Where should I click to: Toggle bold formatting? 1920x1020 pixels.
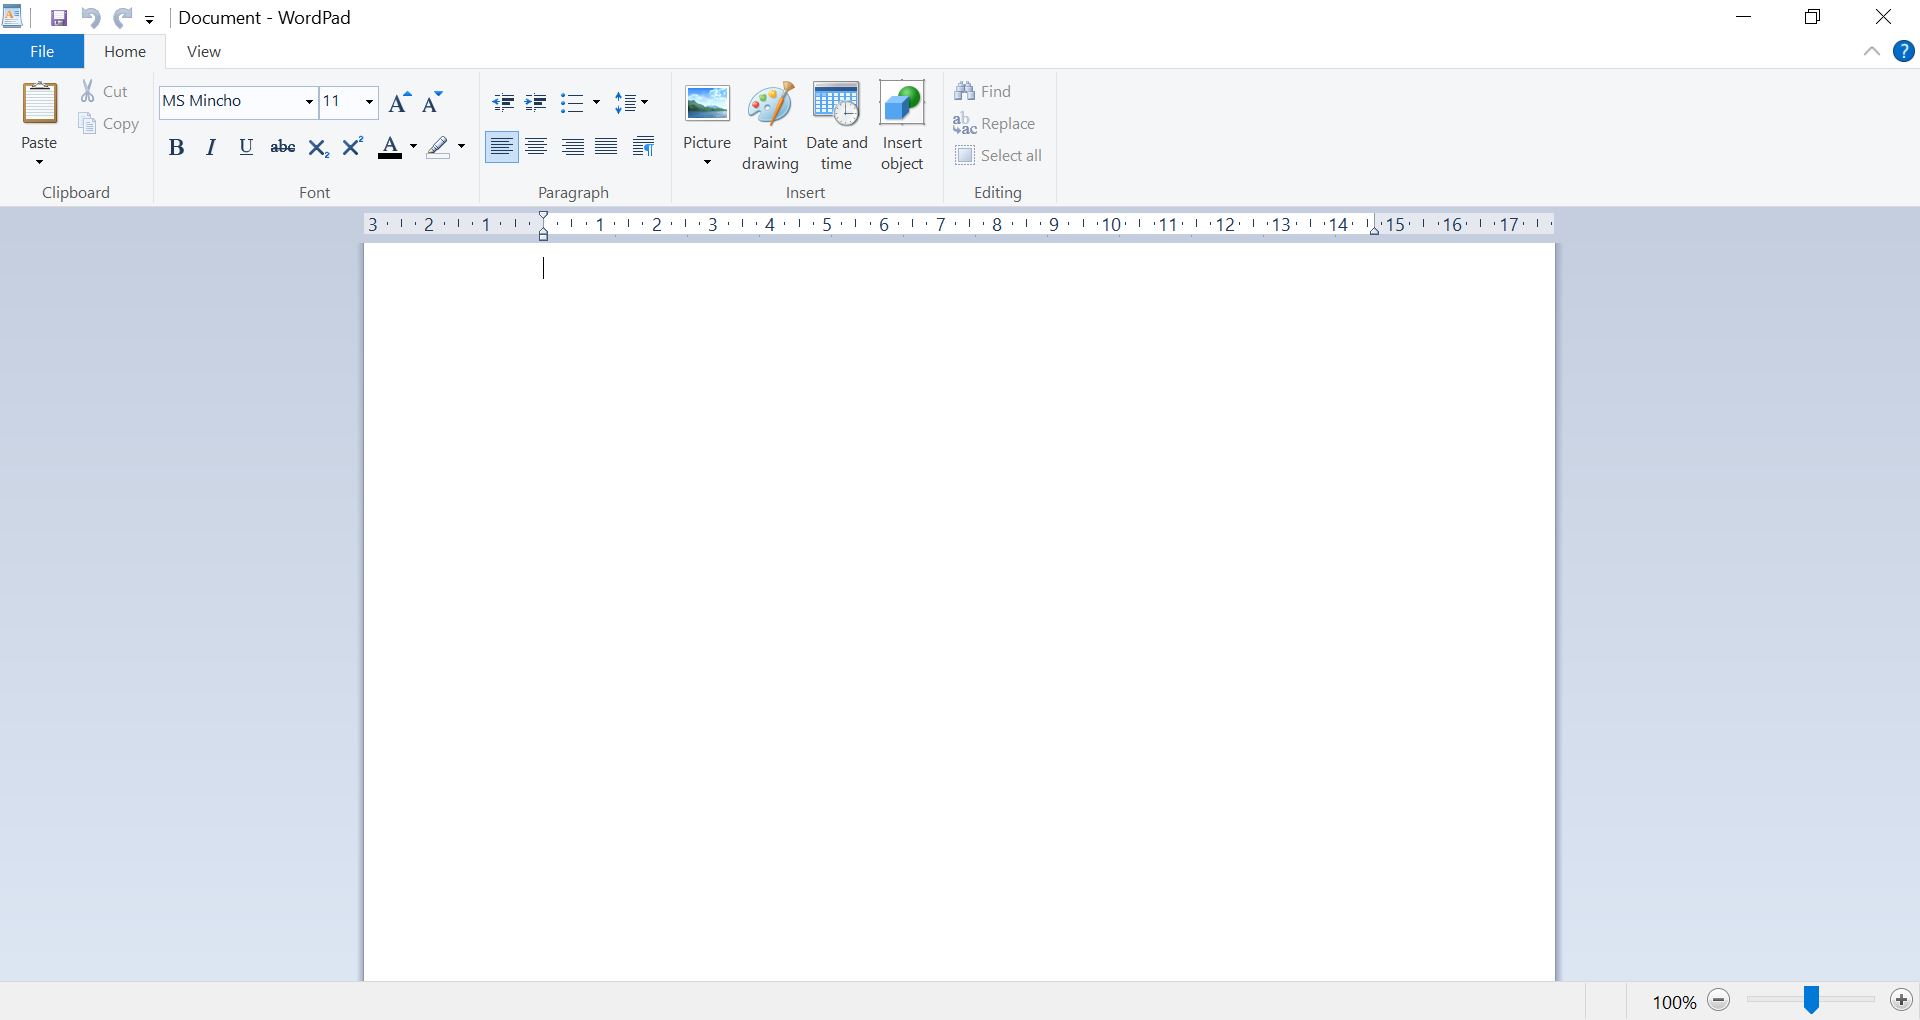pos(177,146)
